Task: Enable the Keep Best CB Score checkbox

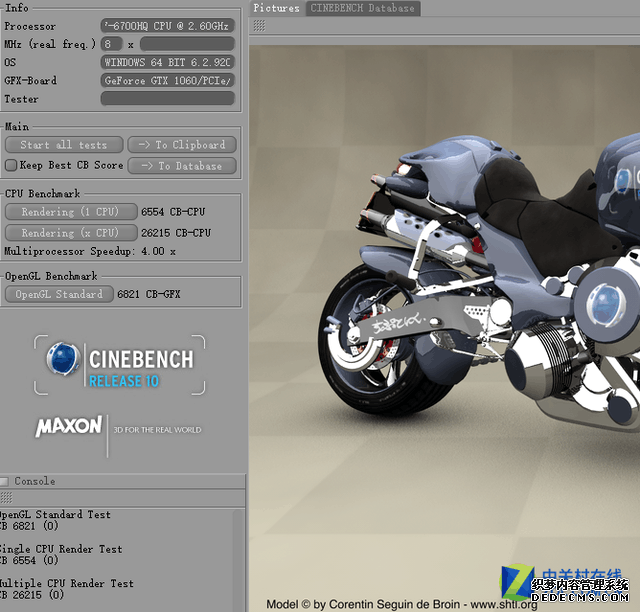Action: [x=11, y=166]
